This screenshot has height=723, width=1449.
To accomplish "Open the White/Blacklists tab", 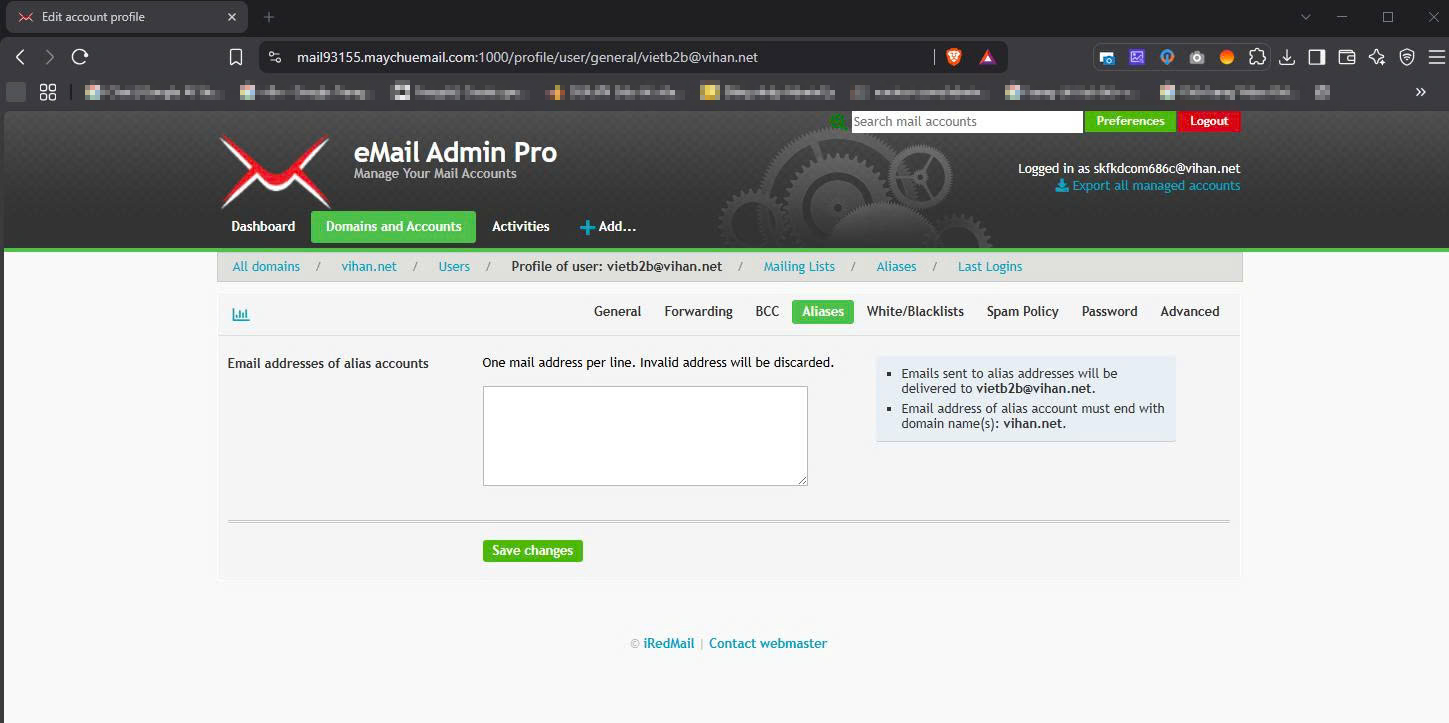I will [x=915, y=312].
